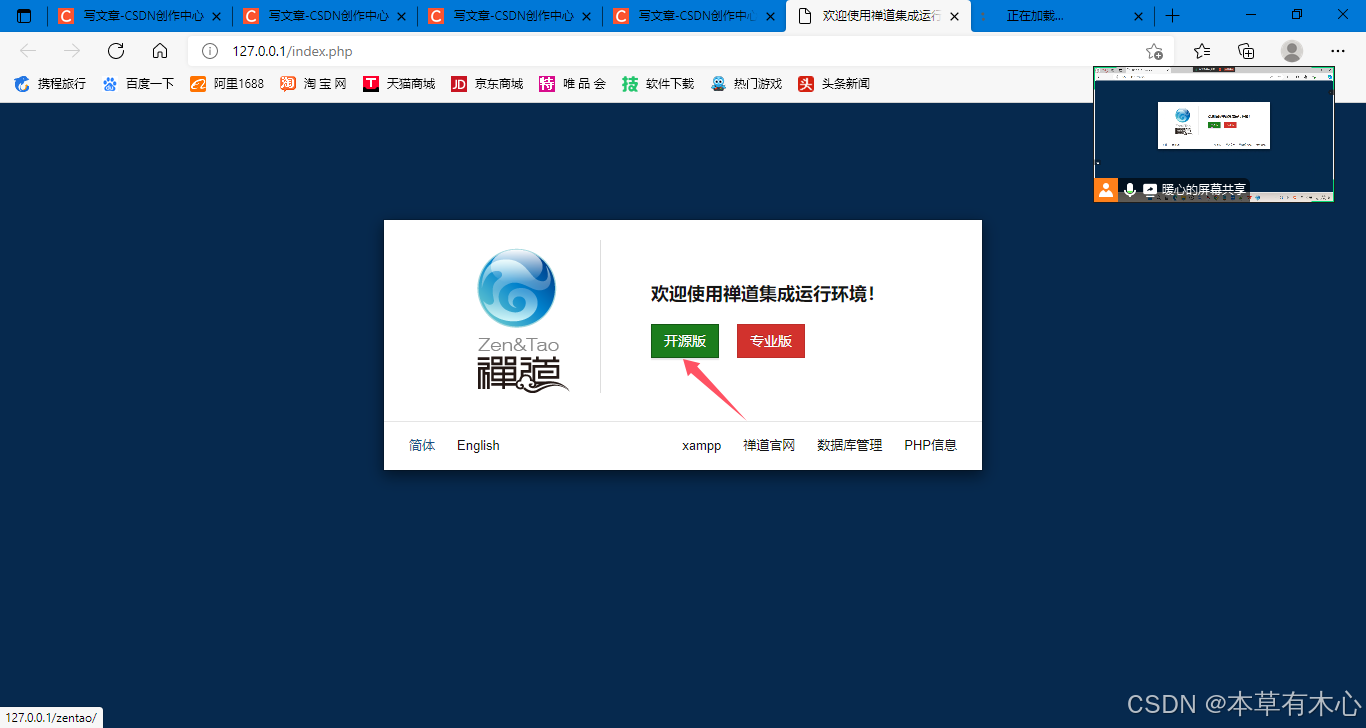Close the 欢迎使用禅道集成运行 tab
1366x728 pixels.
(x=955, y=16)
